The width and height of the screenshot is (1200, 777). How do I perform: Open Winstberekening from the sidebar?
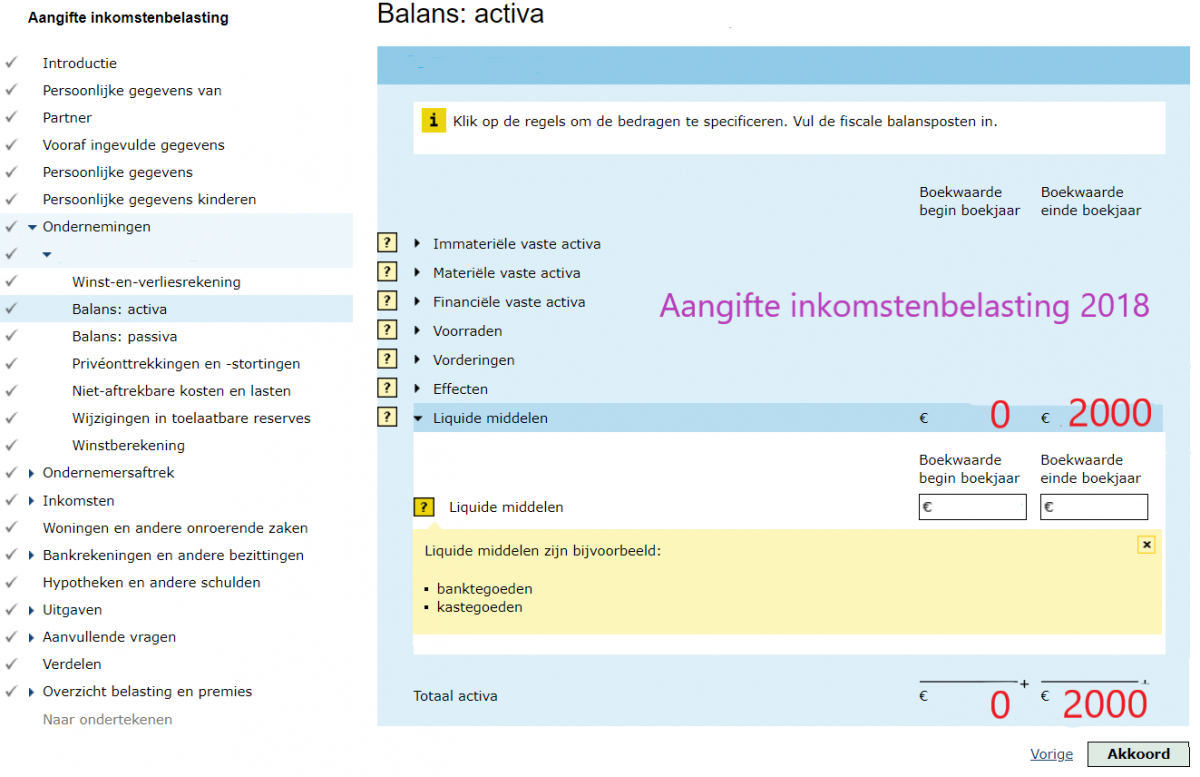pyautogui.click(x=128, y=446)
